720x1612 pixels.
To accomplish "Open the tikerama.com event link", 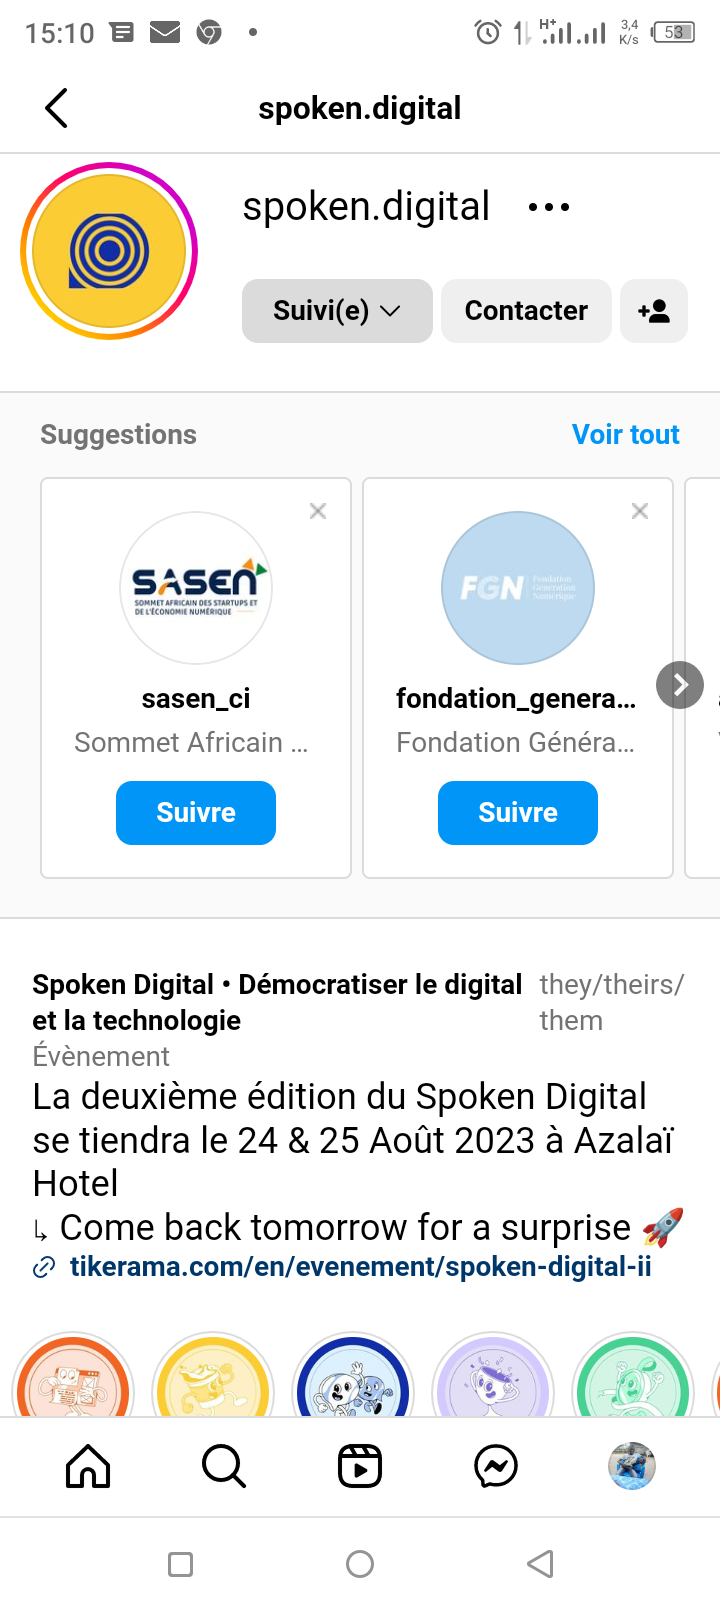I will pyautogui.click(x=360, y=1267).
